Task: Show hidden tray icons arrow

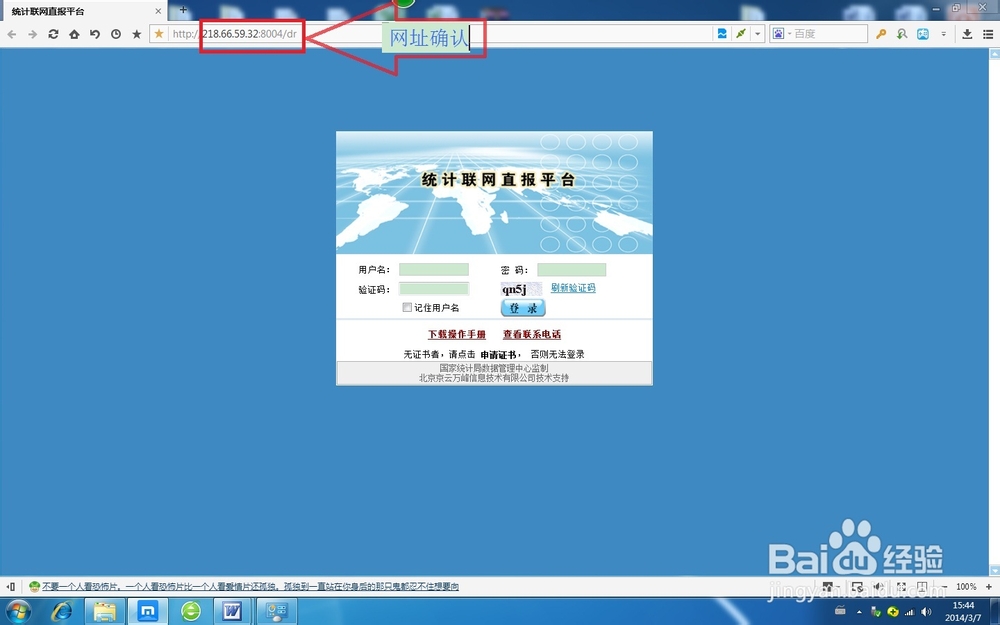Action: [x=859, y=612]
